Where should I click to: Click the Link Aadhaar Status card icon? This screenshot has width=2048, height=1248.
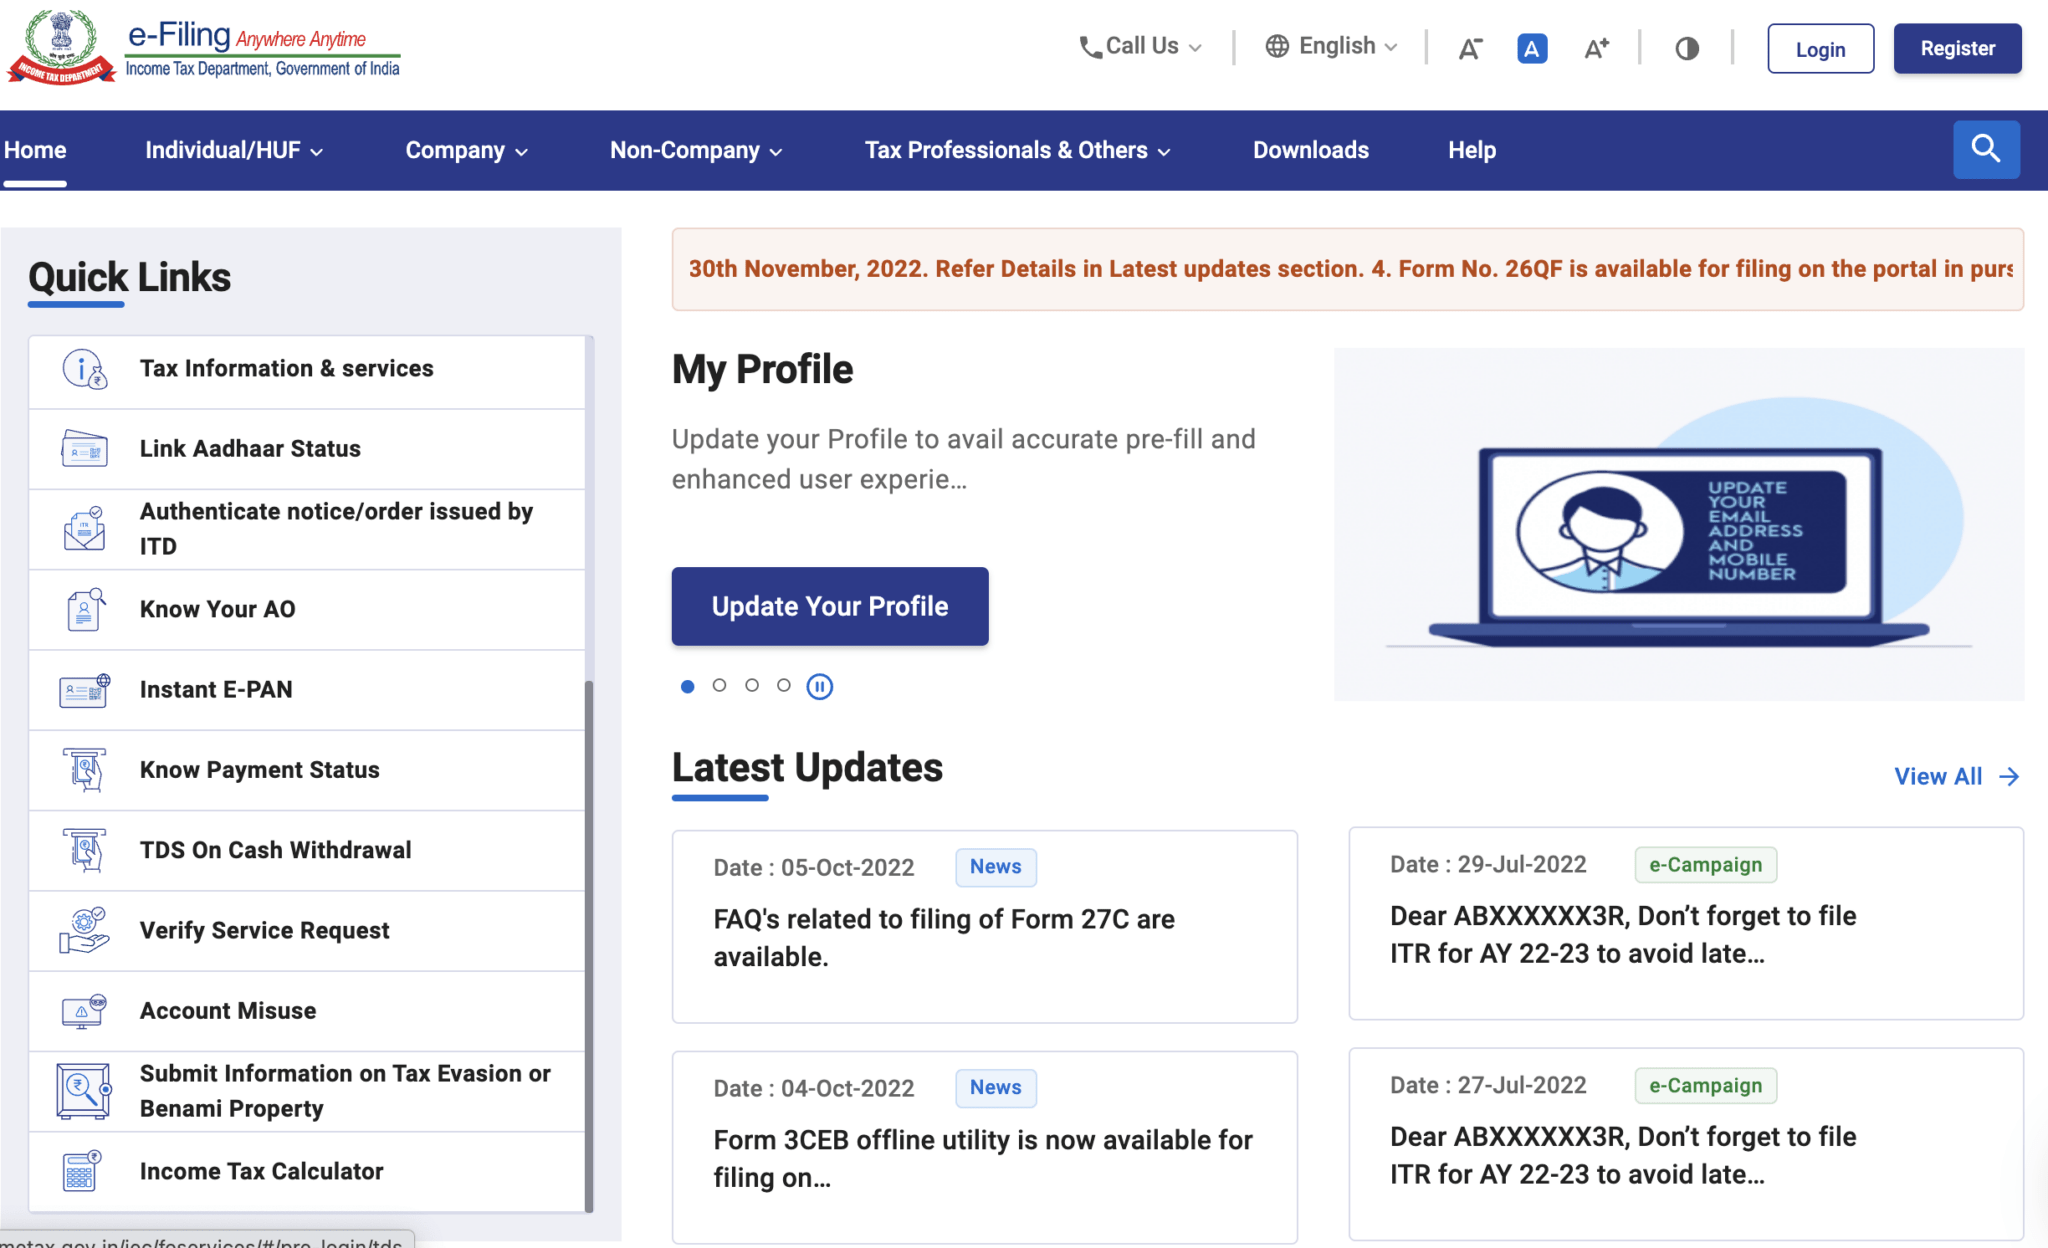(x=83, y=448)
